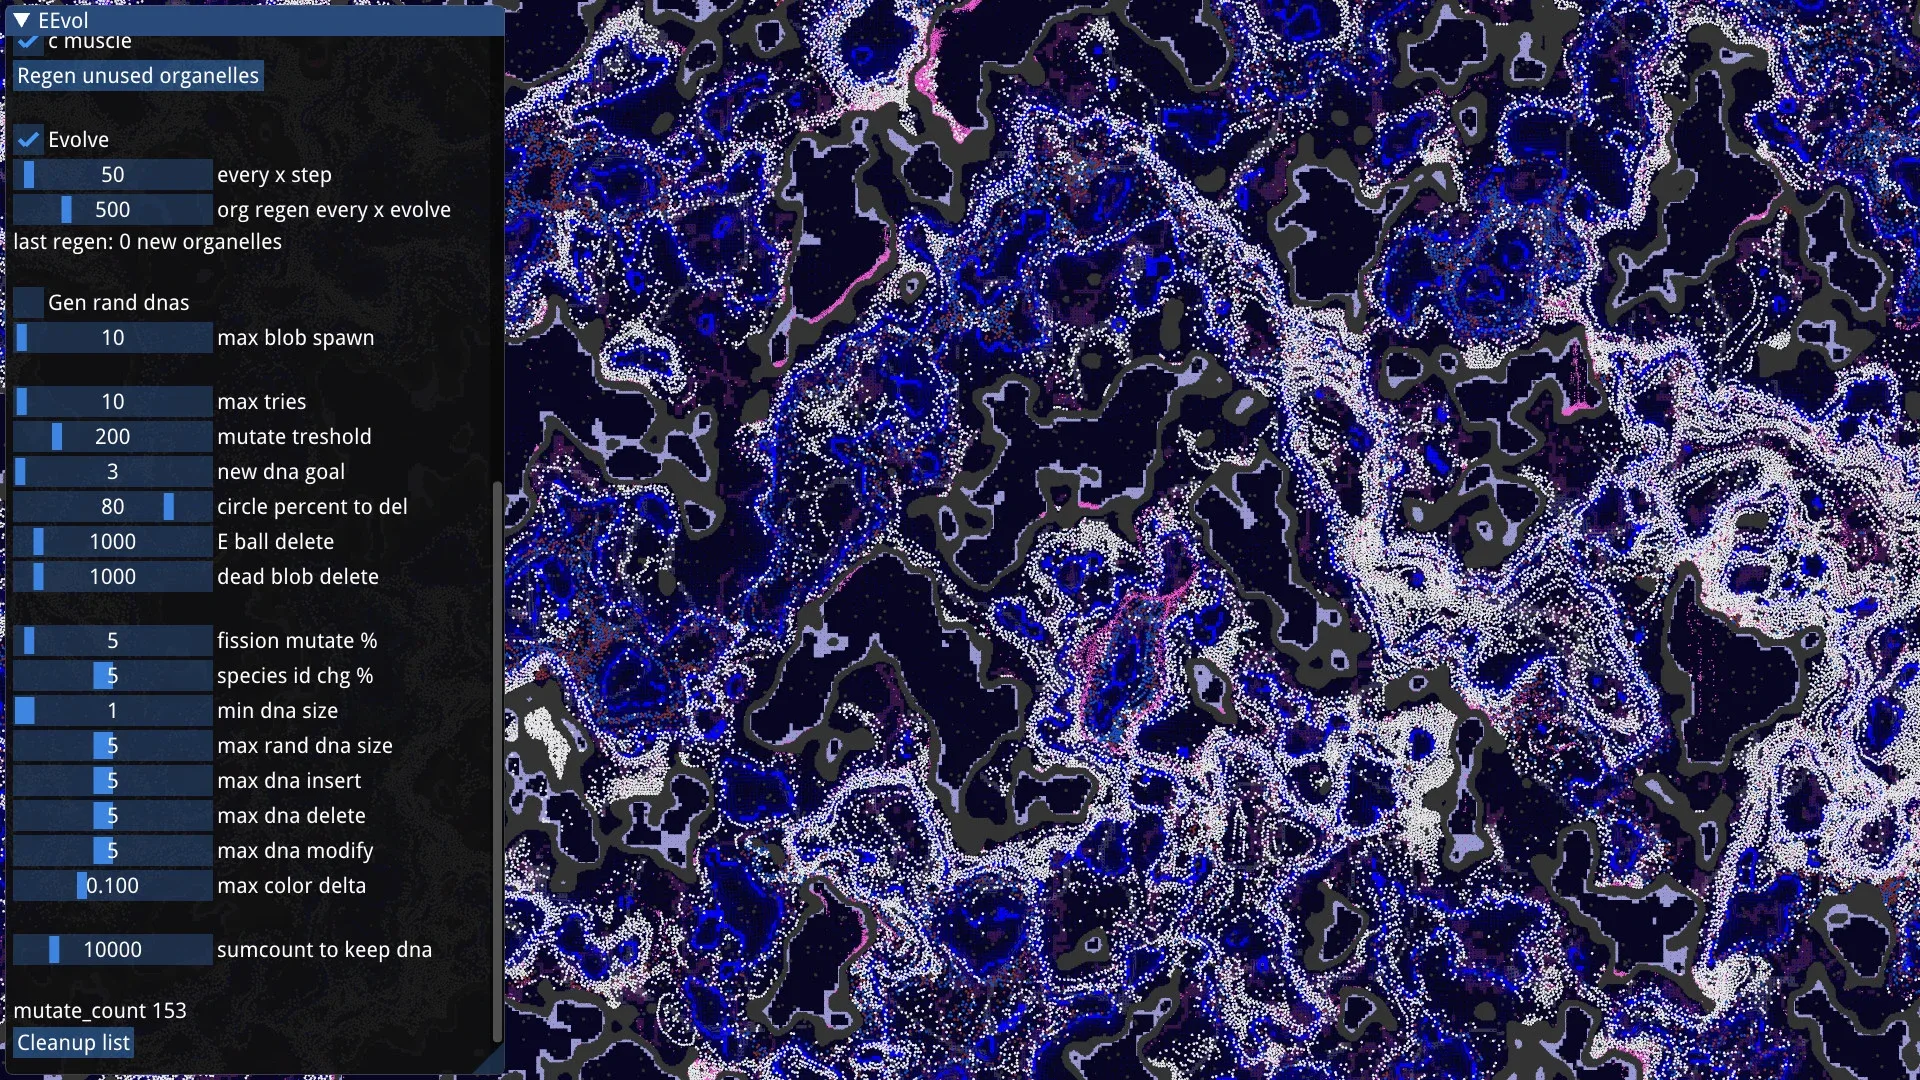Set the max tries slider
This screenshot has width=1920, height=1080.
[x=112, y=402]
